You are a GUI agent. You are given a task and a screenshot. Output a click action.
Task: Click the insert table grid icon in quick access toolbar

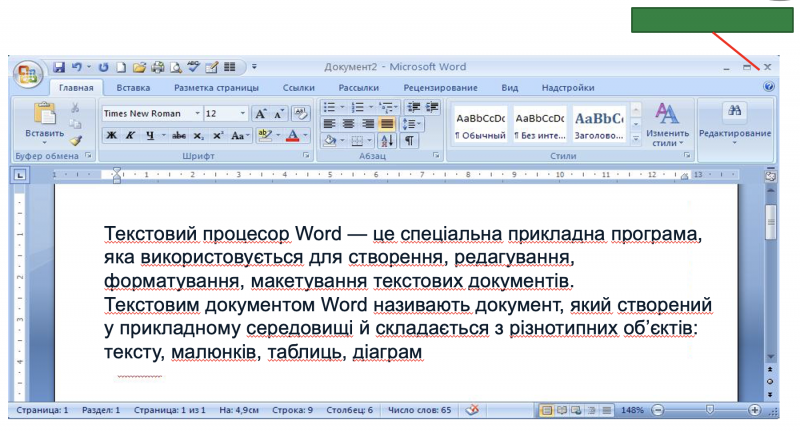click(x=230, y=67)
